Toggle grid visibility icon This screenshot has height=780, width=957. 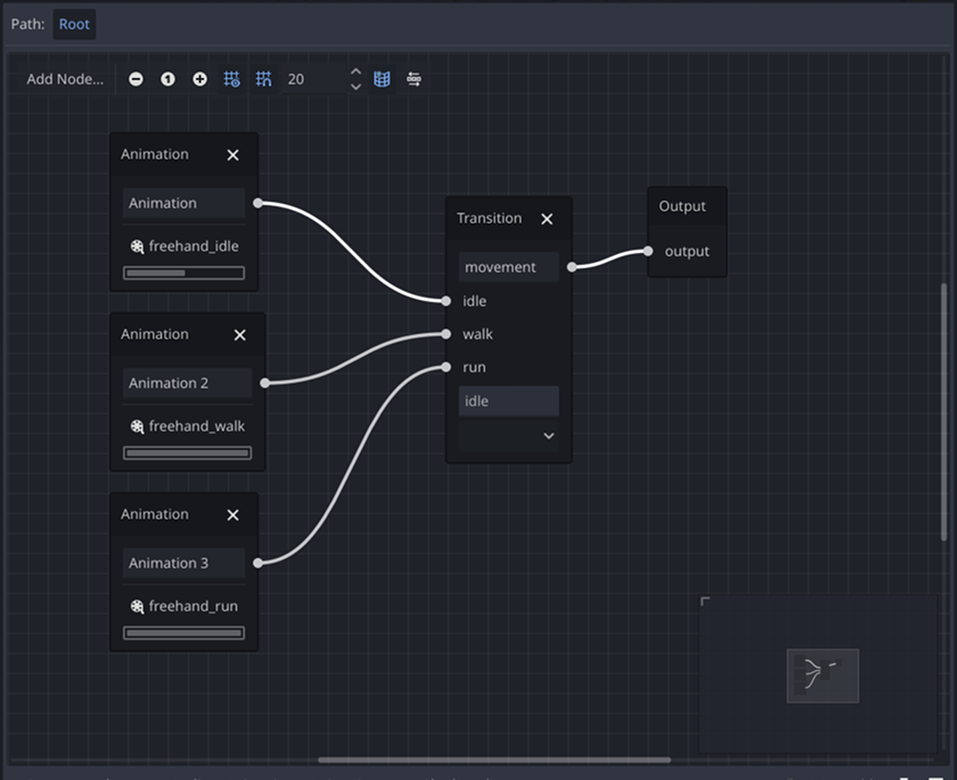pyautogui.click(x=232, y=79)
